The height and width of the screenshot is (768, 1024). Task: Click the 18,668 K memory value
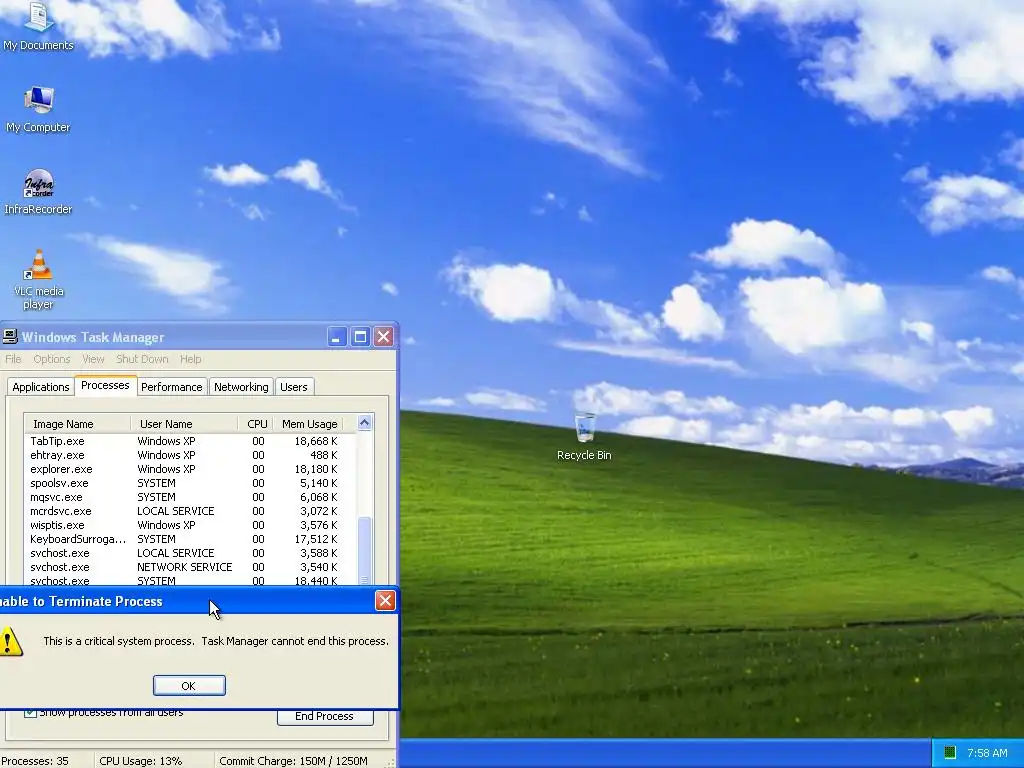pos(316,441)
